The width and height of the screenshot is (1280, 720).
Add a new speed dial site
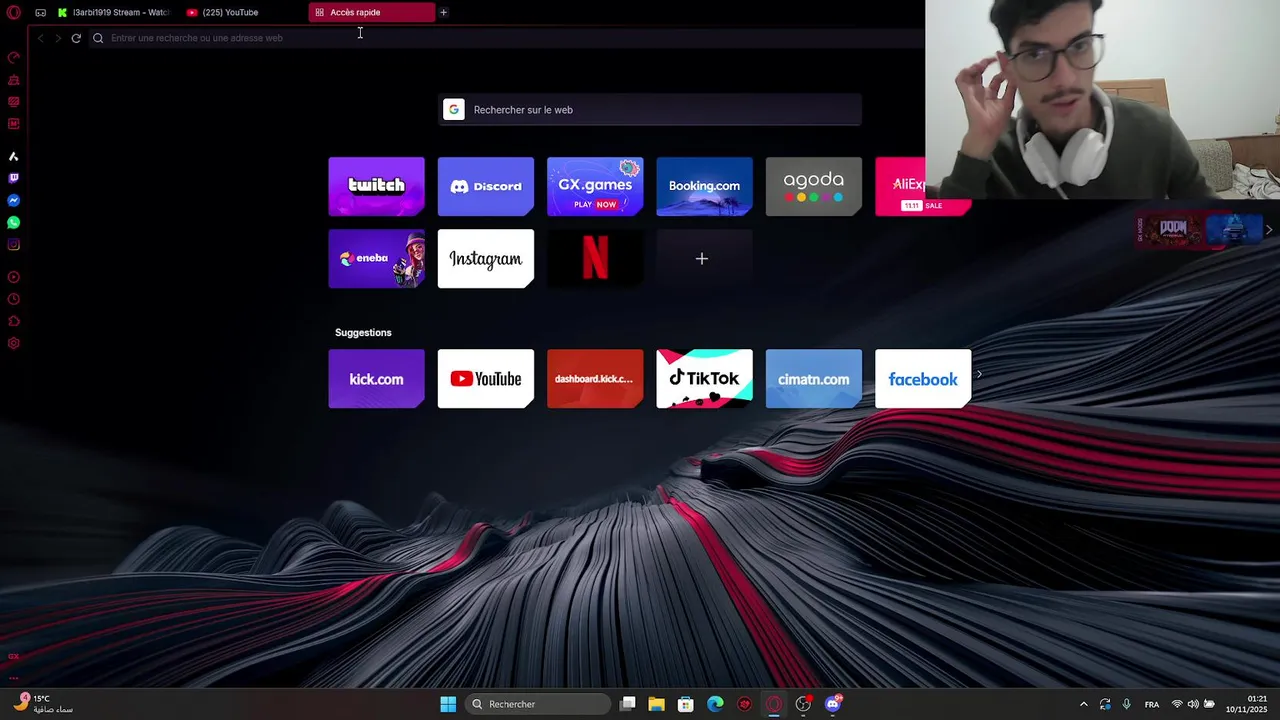tap(704, 258)
